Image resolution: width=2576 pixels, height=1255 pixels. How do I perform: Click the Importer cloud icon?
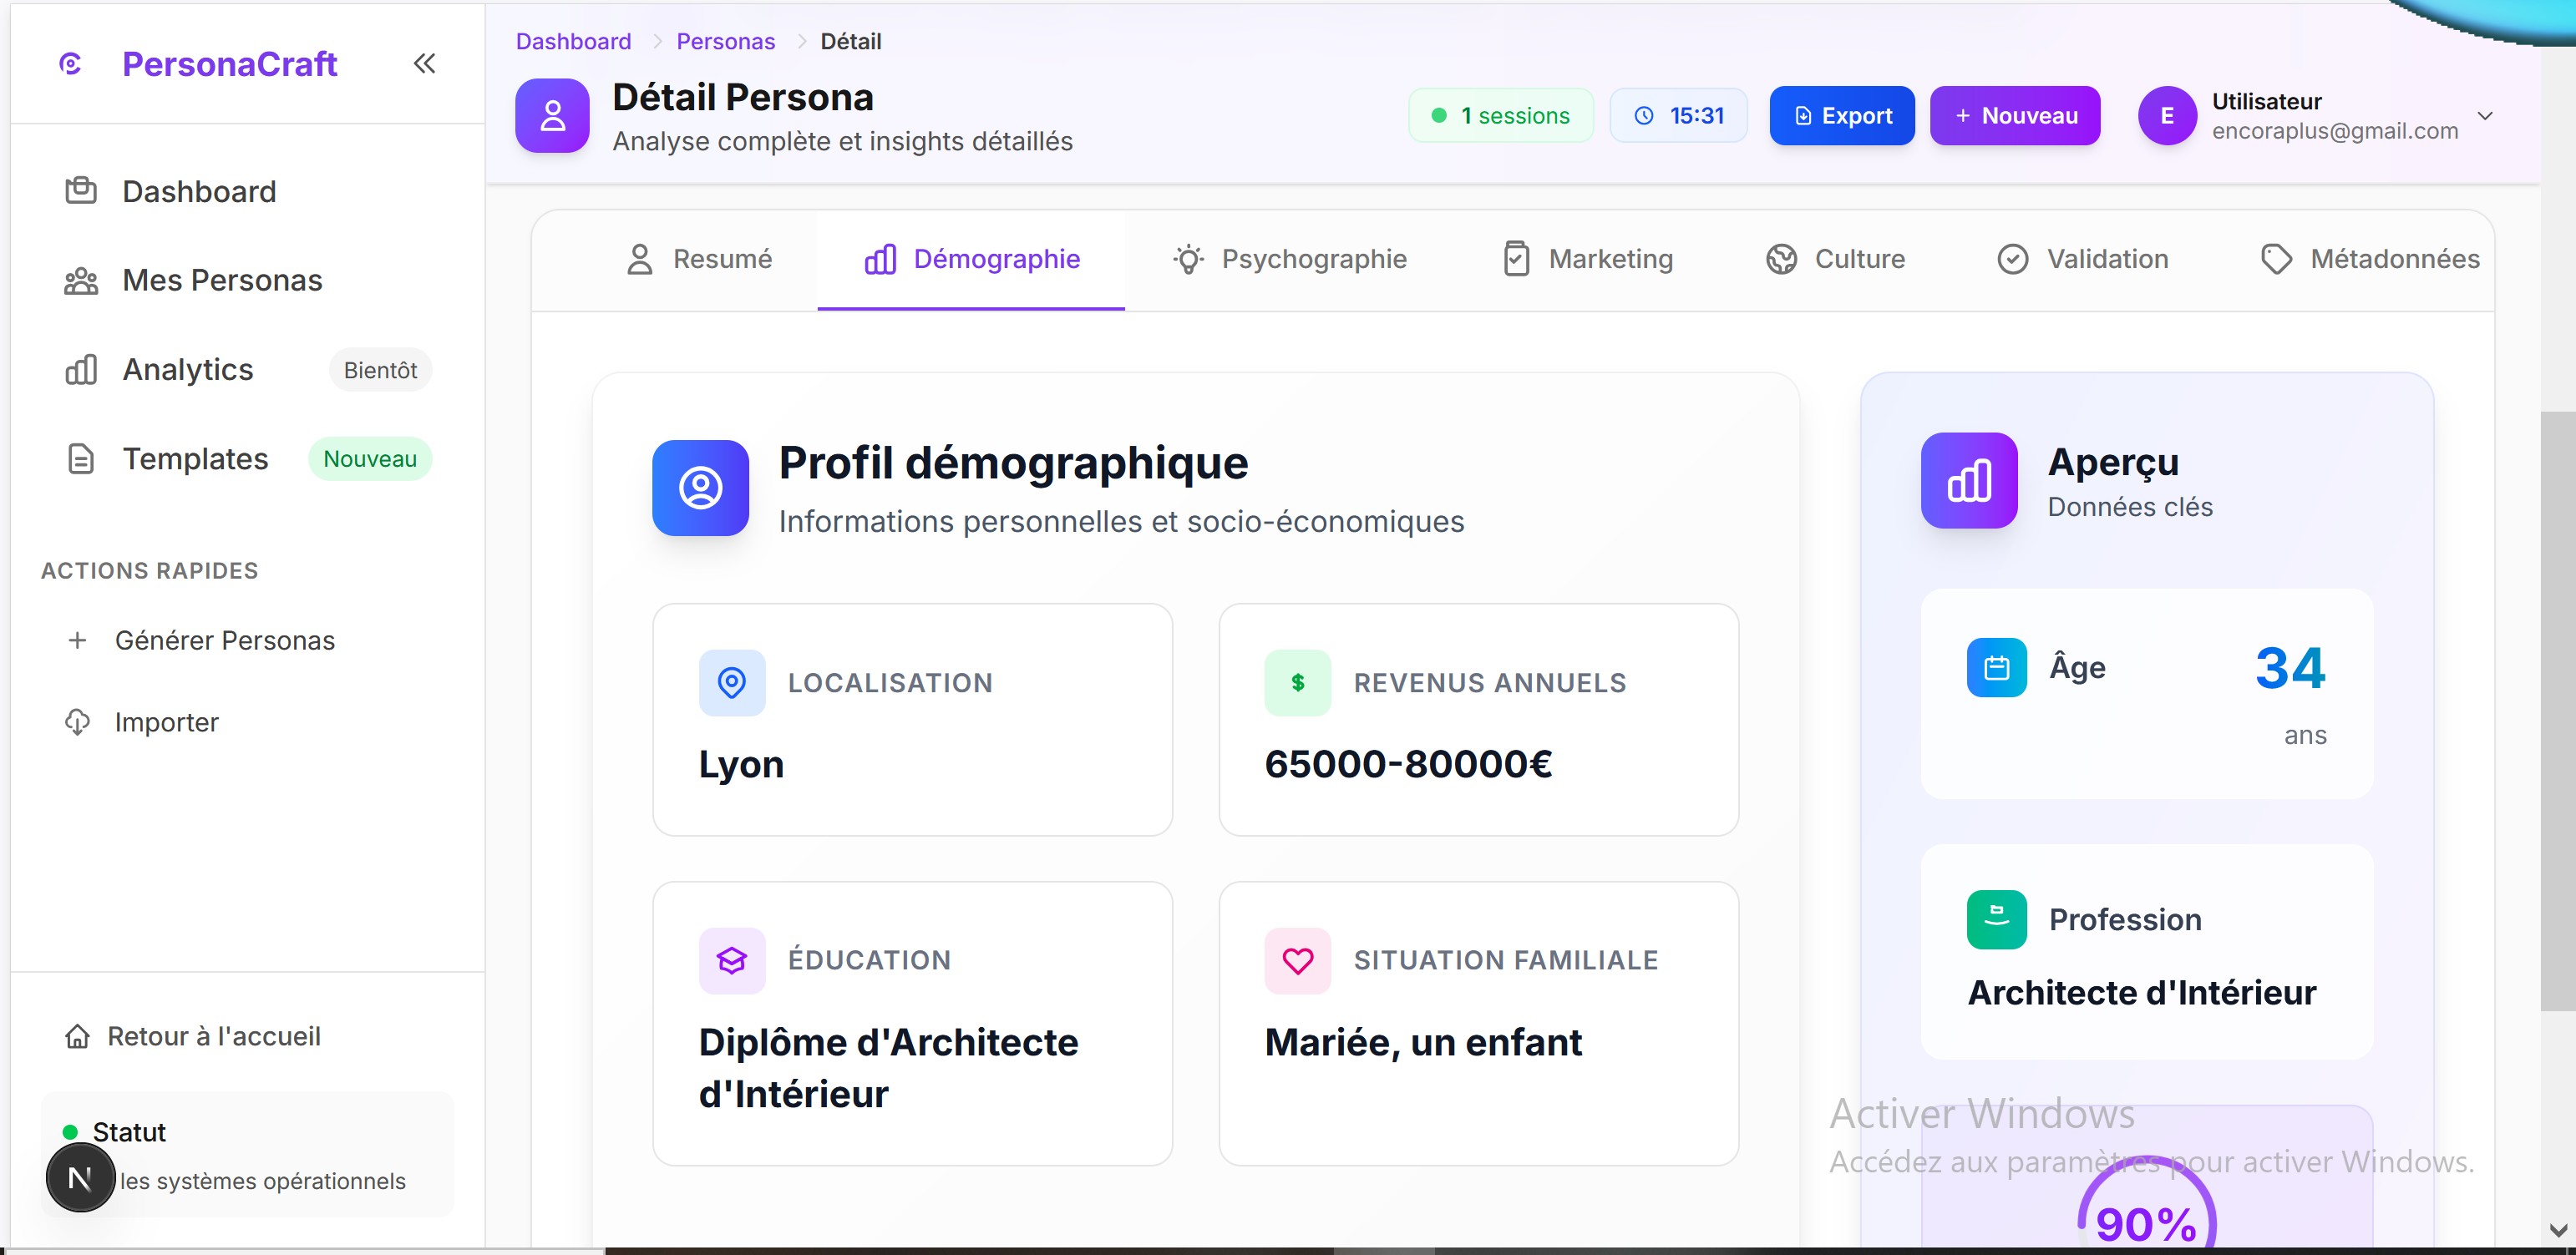pos(77,722)
